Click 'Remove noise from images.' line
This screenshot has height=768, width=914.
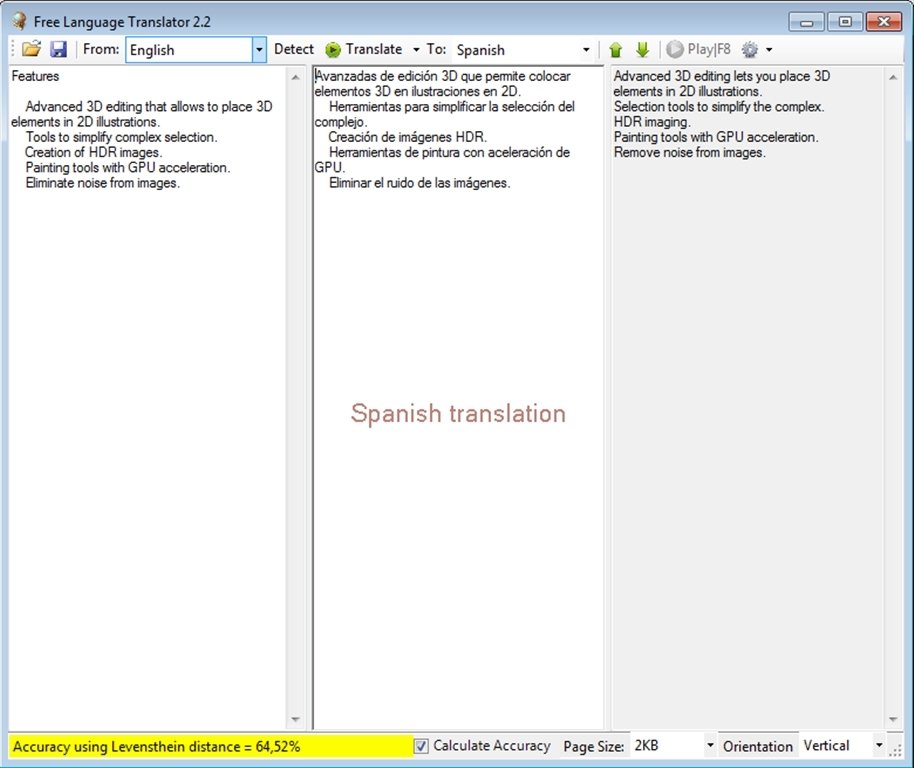(x=690, y=153)
